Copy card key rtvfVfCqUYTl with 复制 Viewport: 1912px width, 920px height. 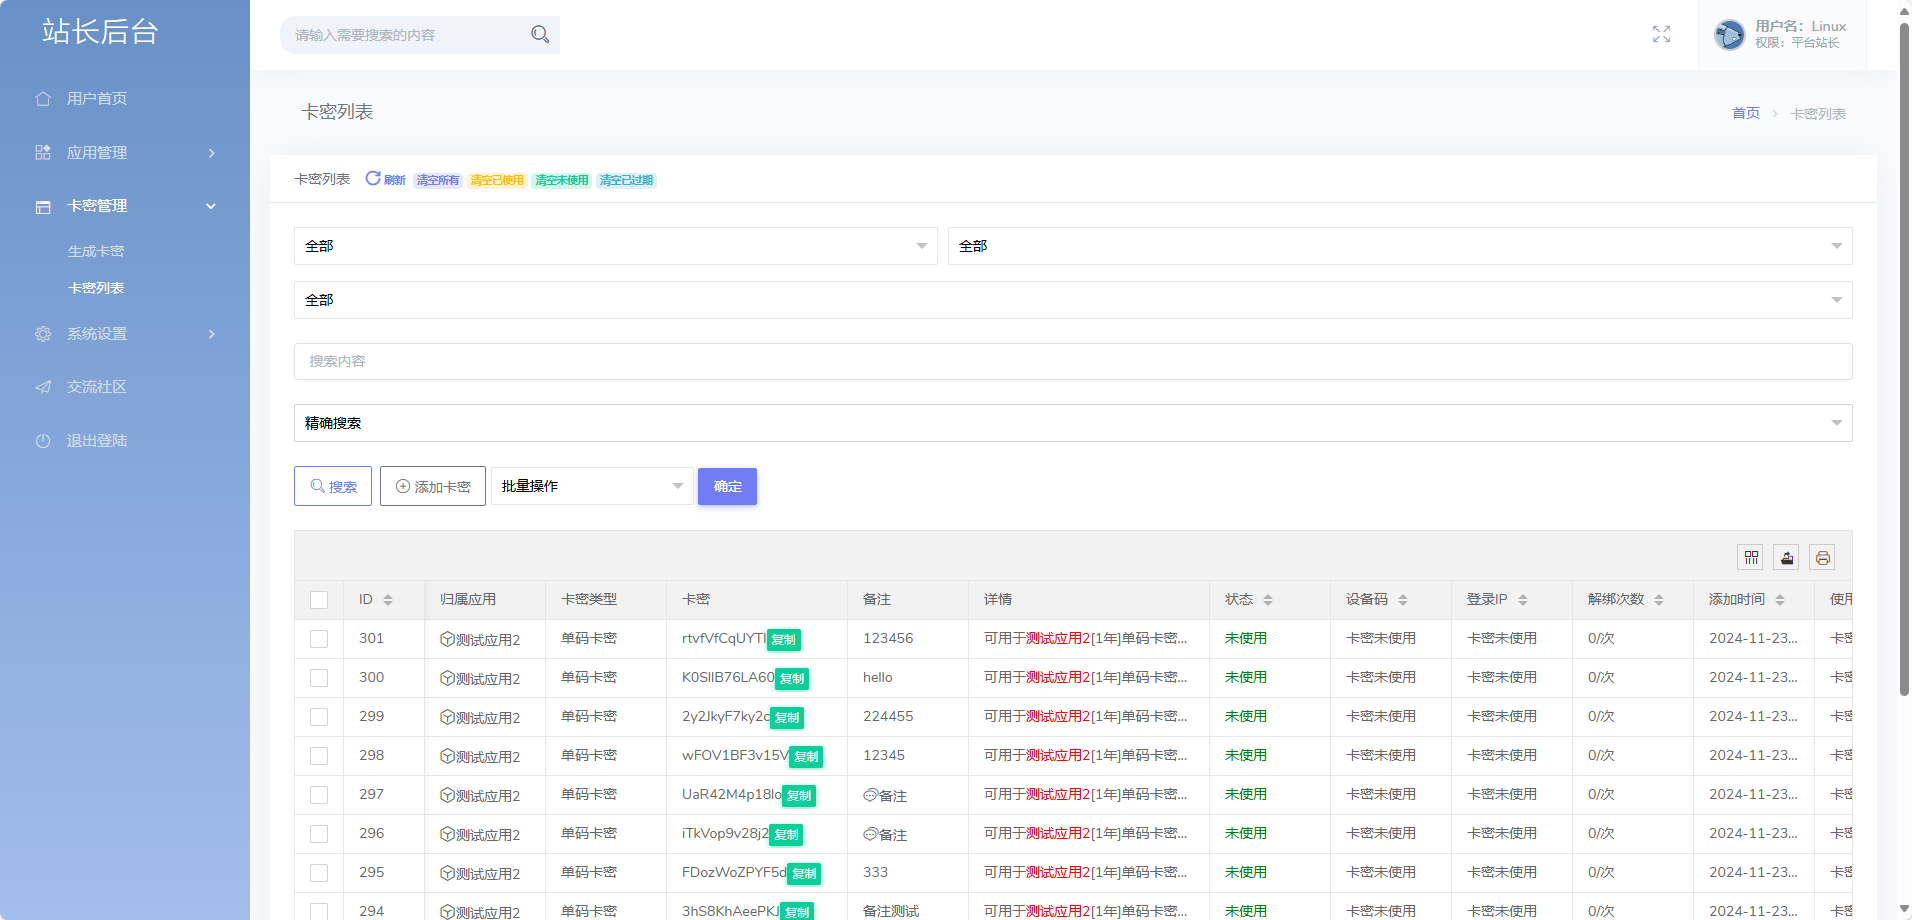click(x=784, y=640)
